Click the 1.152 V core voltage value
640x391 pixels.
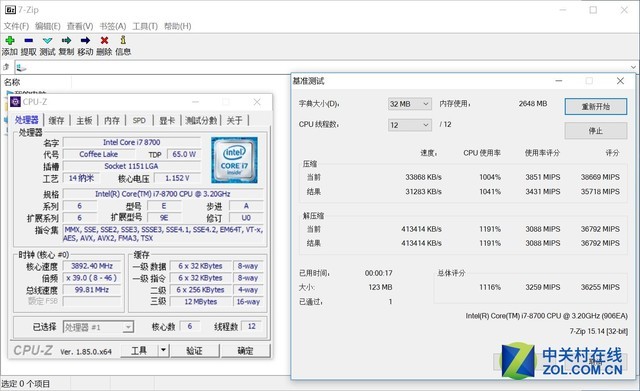tap(177, 178)
